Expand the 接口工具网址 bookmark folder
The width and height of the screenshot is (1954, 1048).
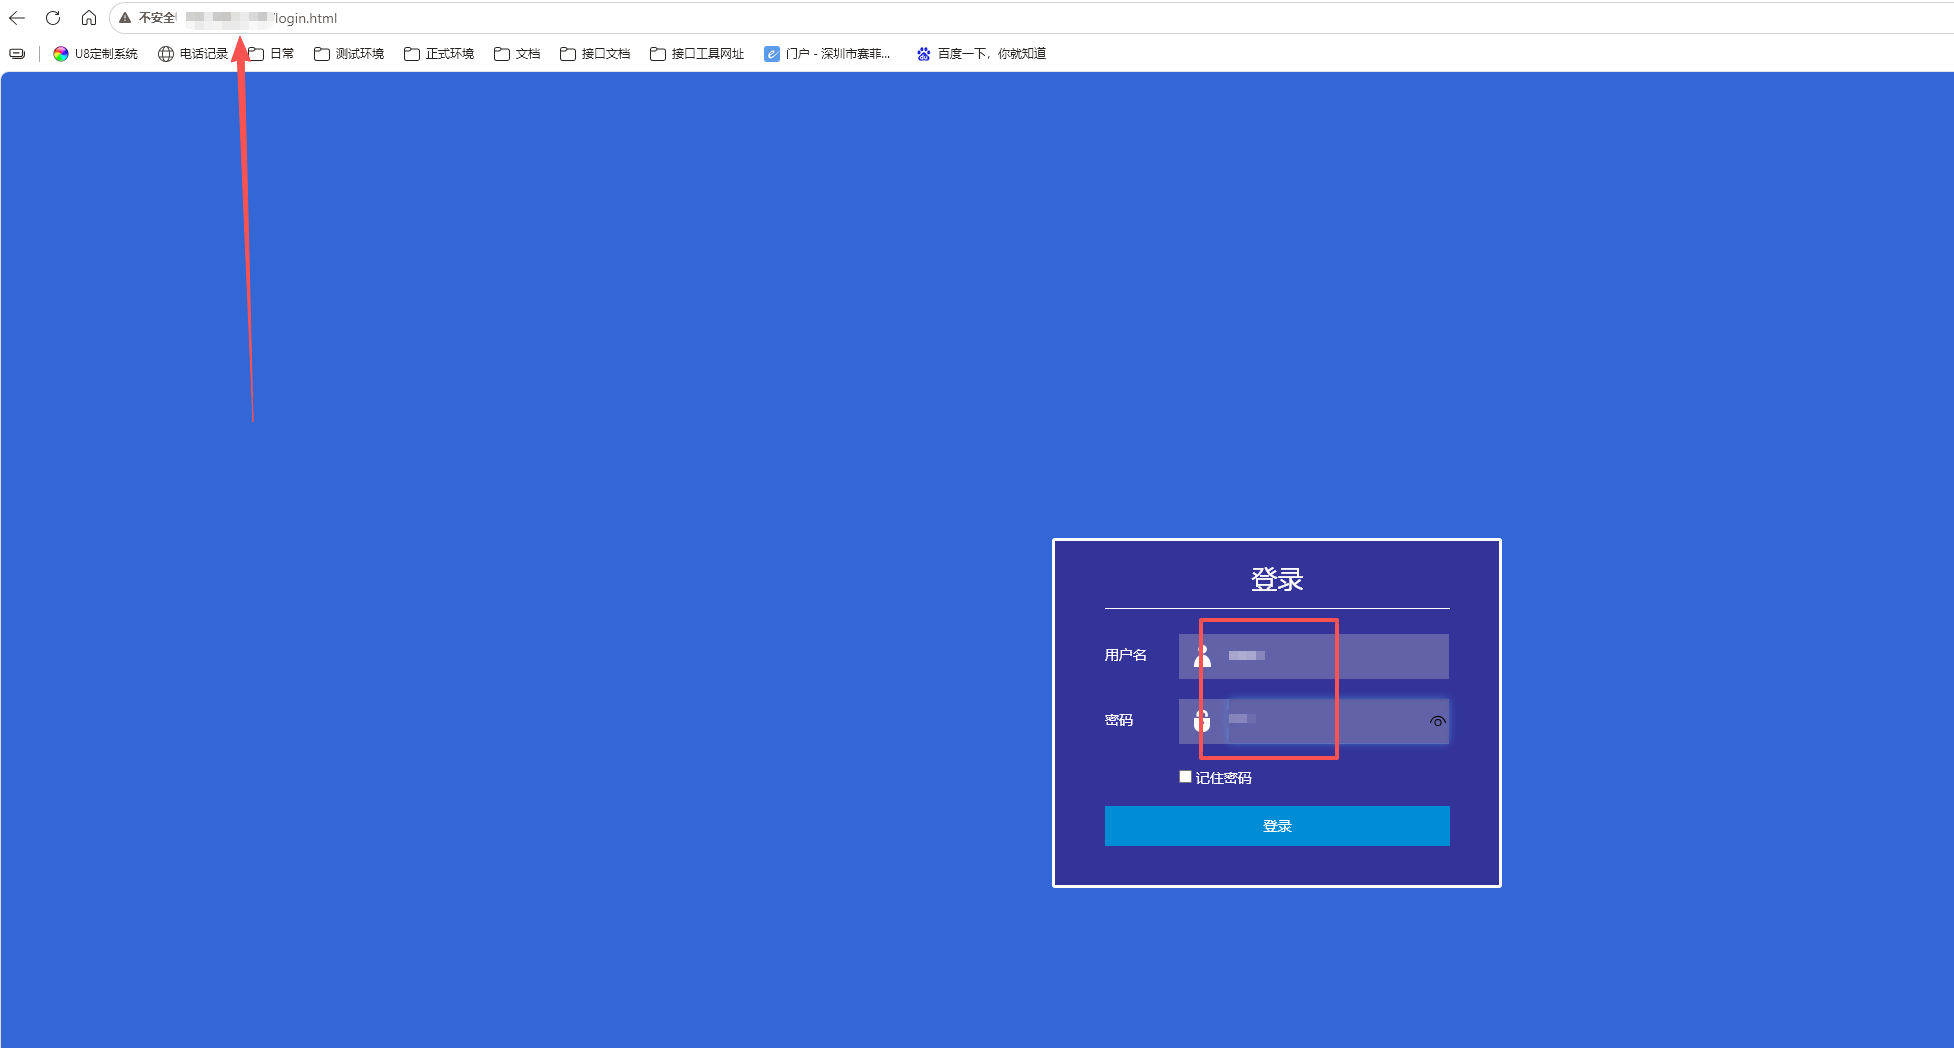click(697, 54)
